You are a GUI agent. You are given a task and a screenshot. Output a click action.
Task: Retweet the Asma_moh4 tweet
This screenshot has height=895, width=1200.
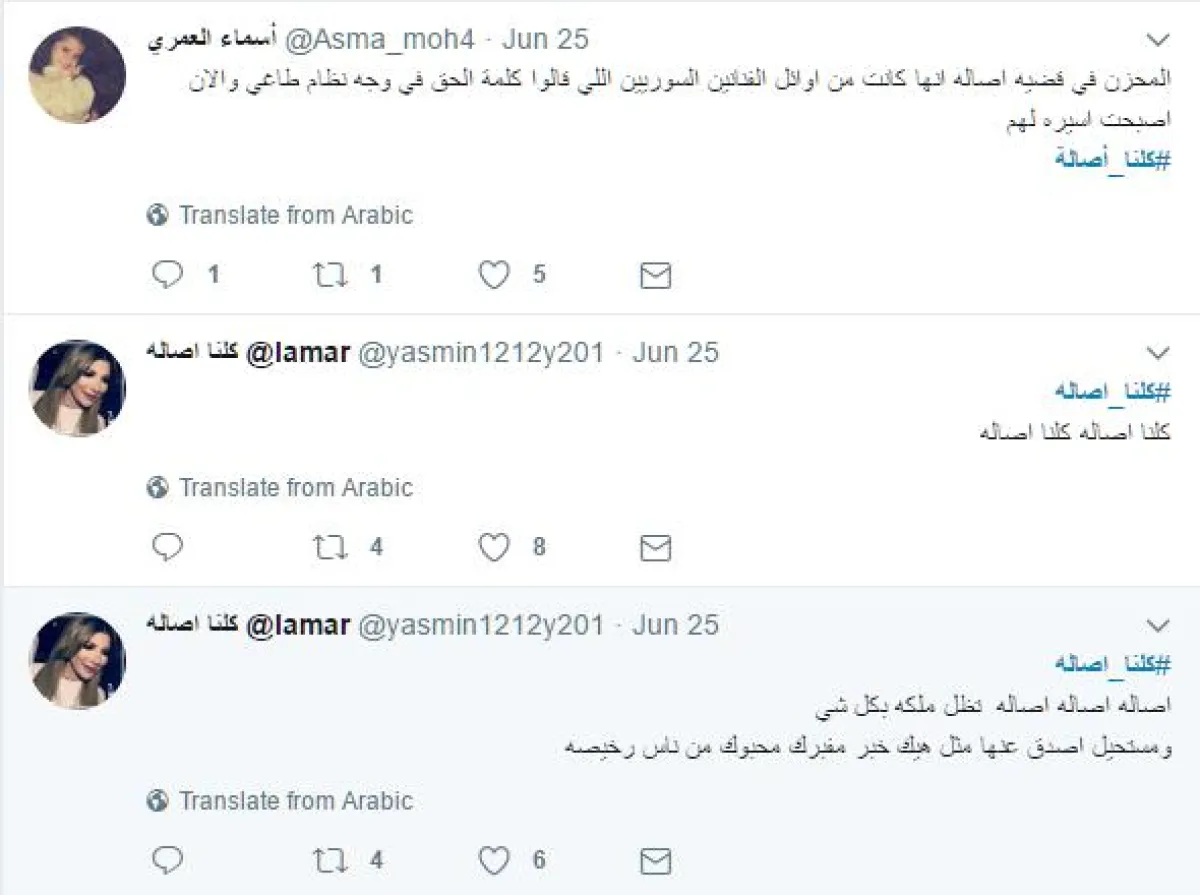point(330,275)
